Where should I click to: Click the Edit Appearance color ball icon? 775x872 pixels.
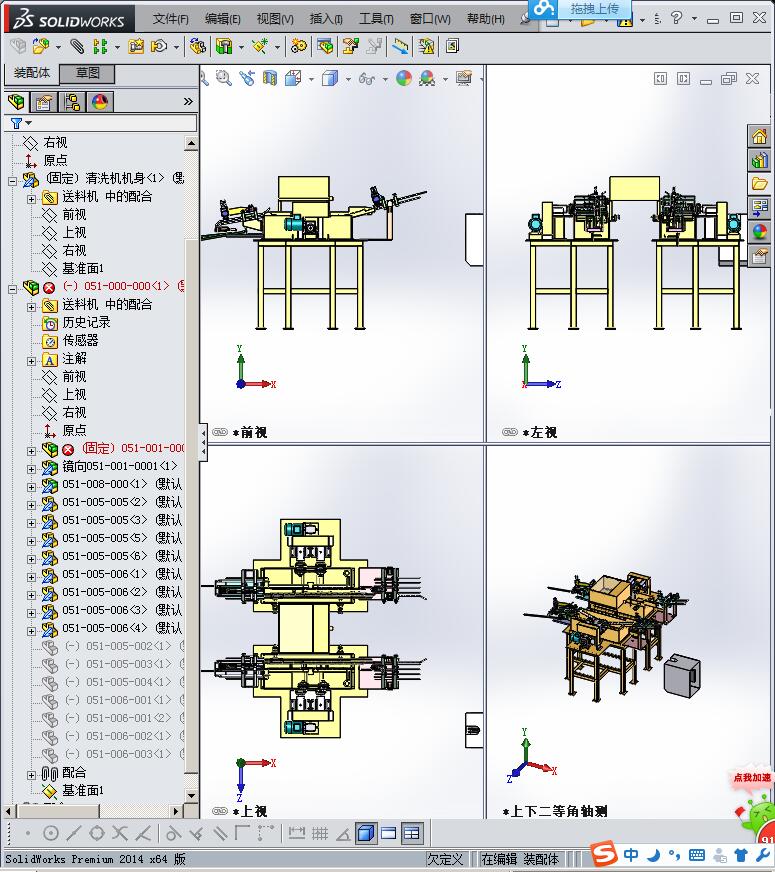pos(404,78)
